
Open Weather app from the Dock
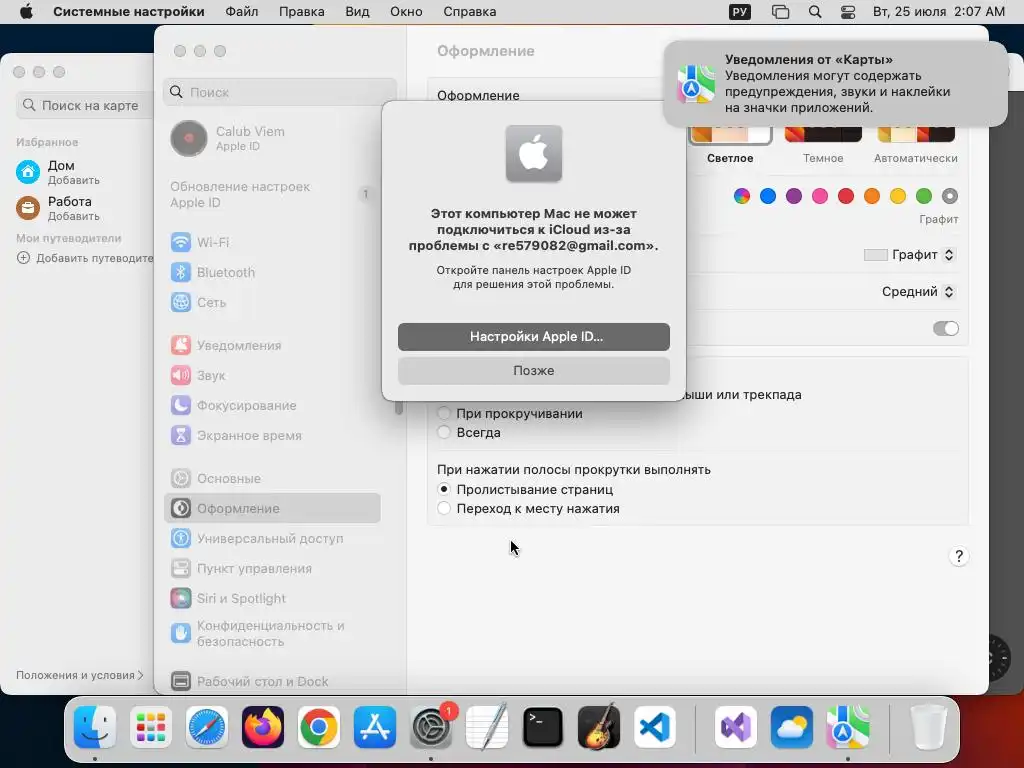click(792, 727)
